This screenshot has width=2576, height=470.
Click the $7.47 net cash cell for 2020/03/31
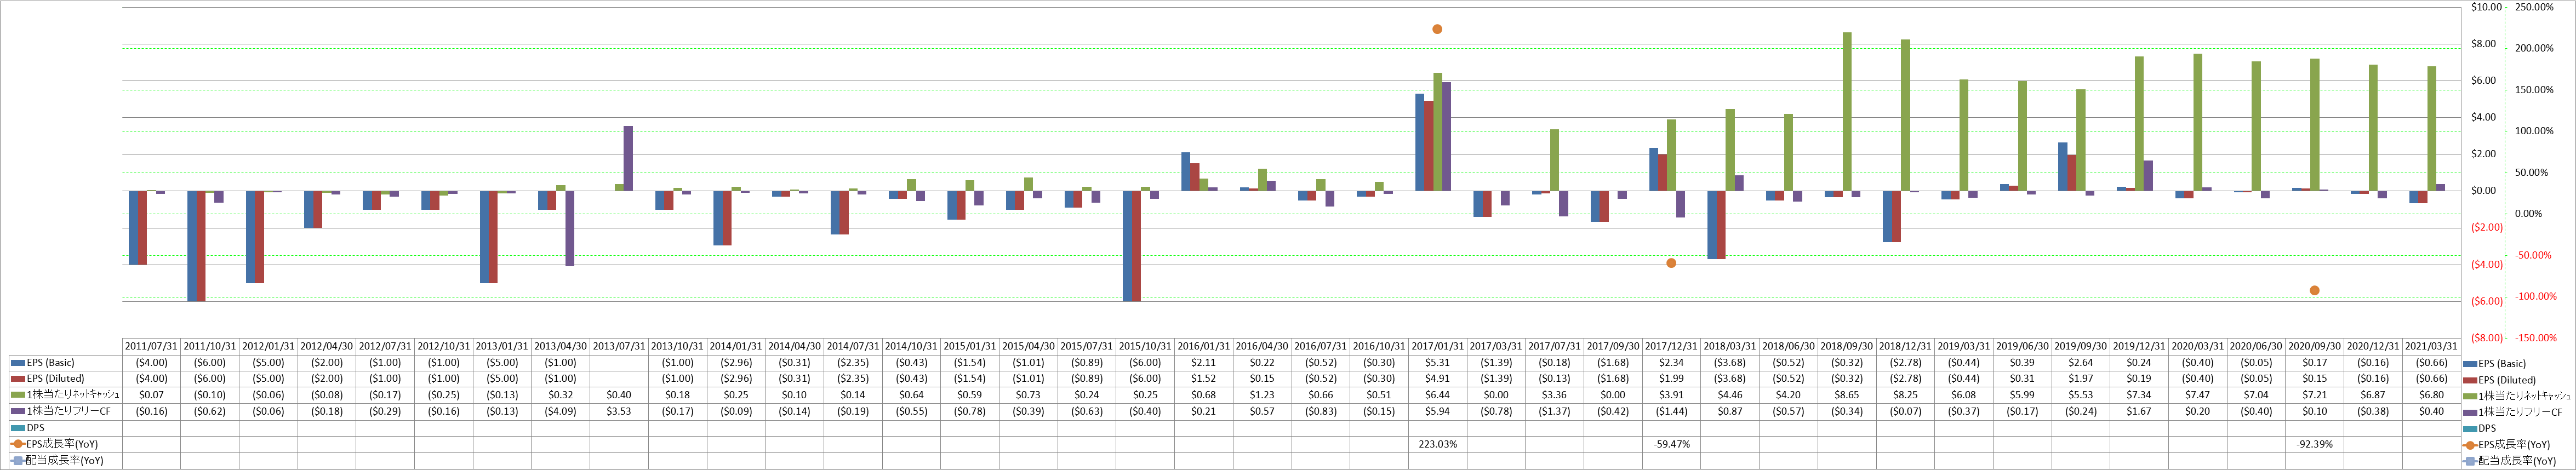click(x=2197, y=395)
